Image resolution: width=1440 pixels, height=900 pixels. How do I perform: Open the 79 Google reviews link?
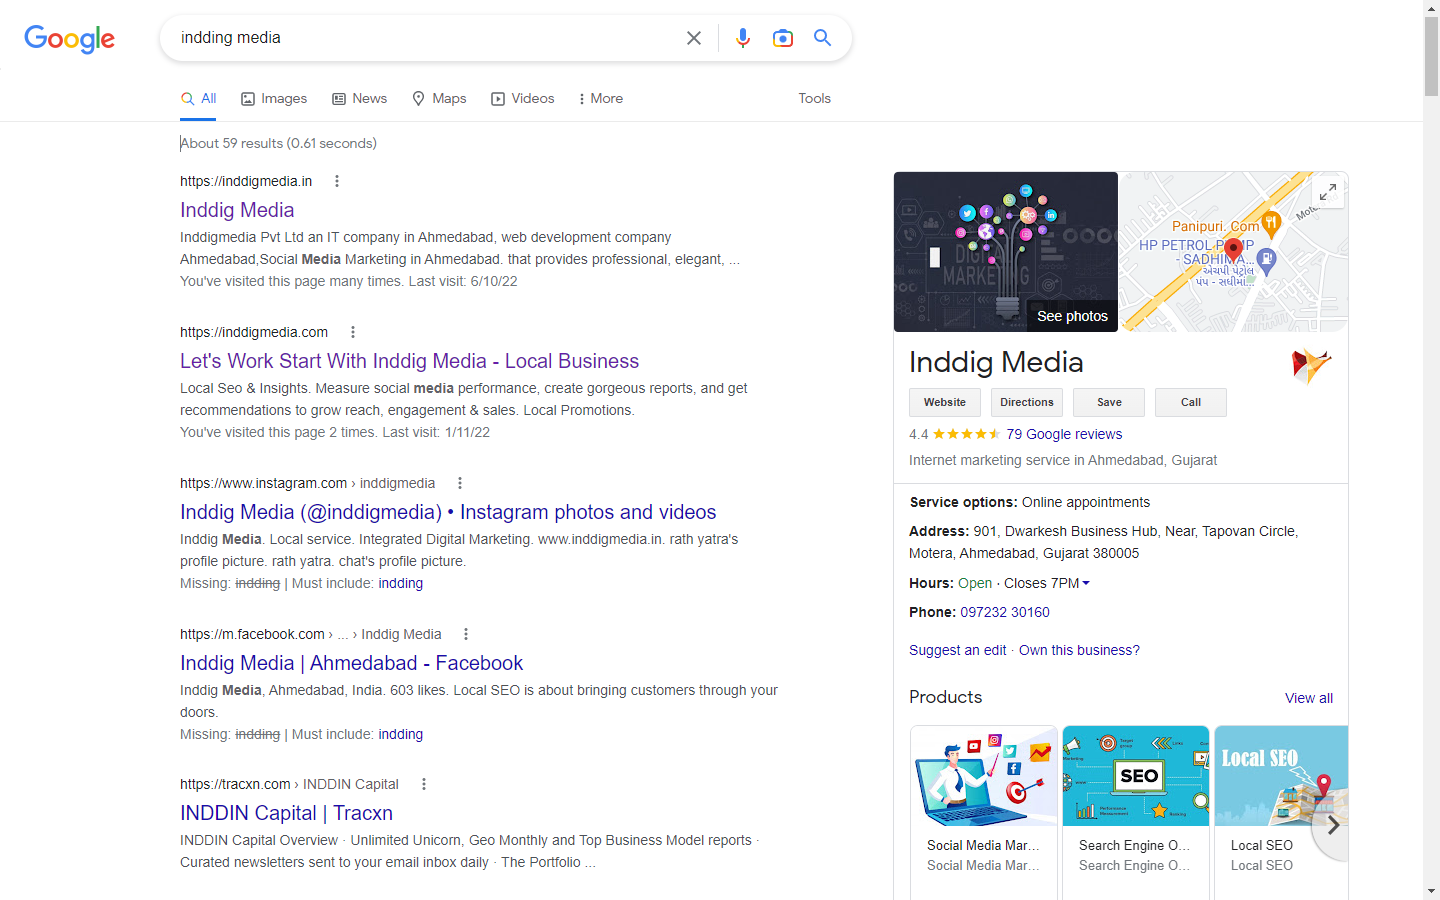tap(1064, 434)
